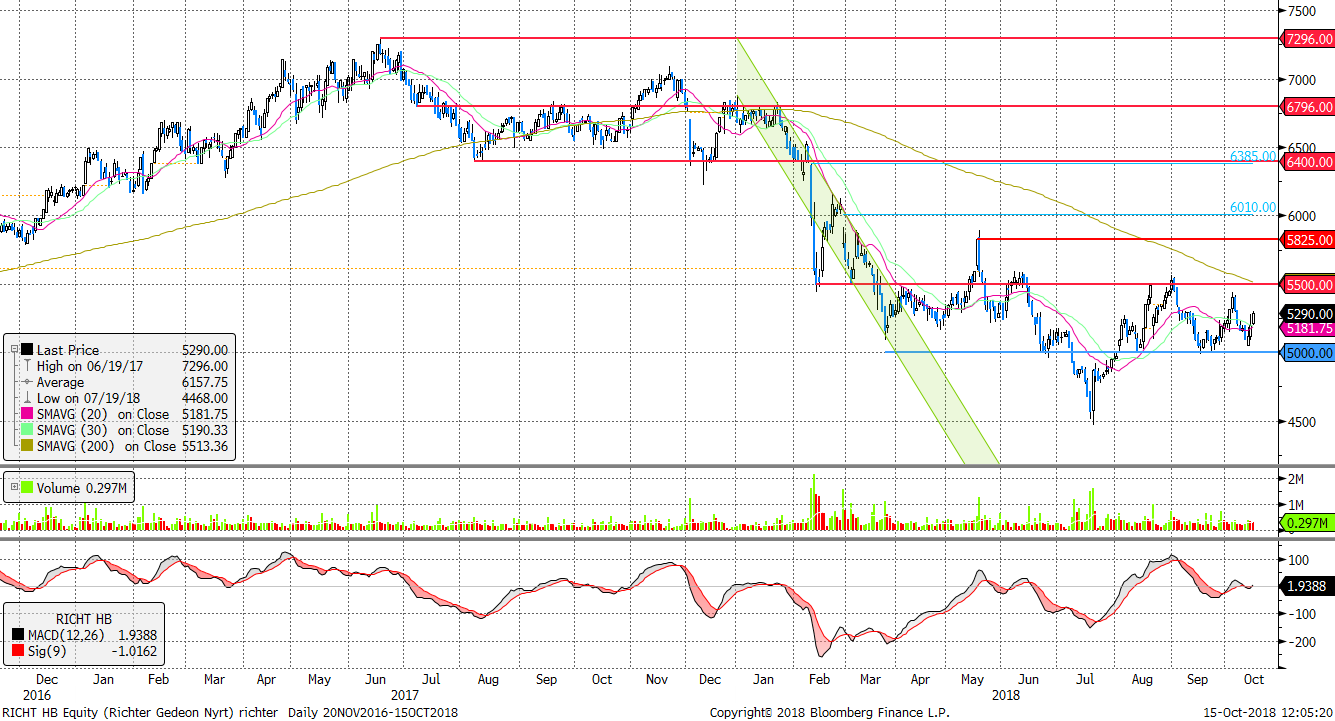1335x721 pixels.
Task: Select the 6400.00 red price label
Action: tap(1308, 161)
